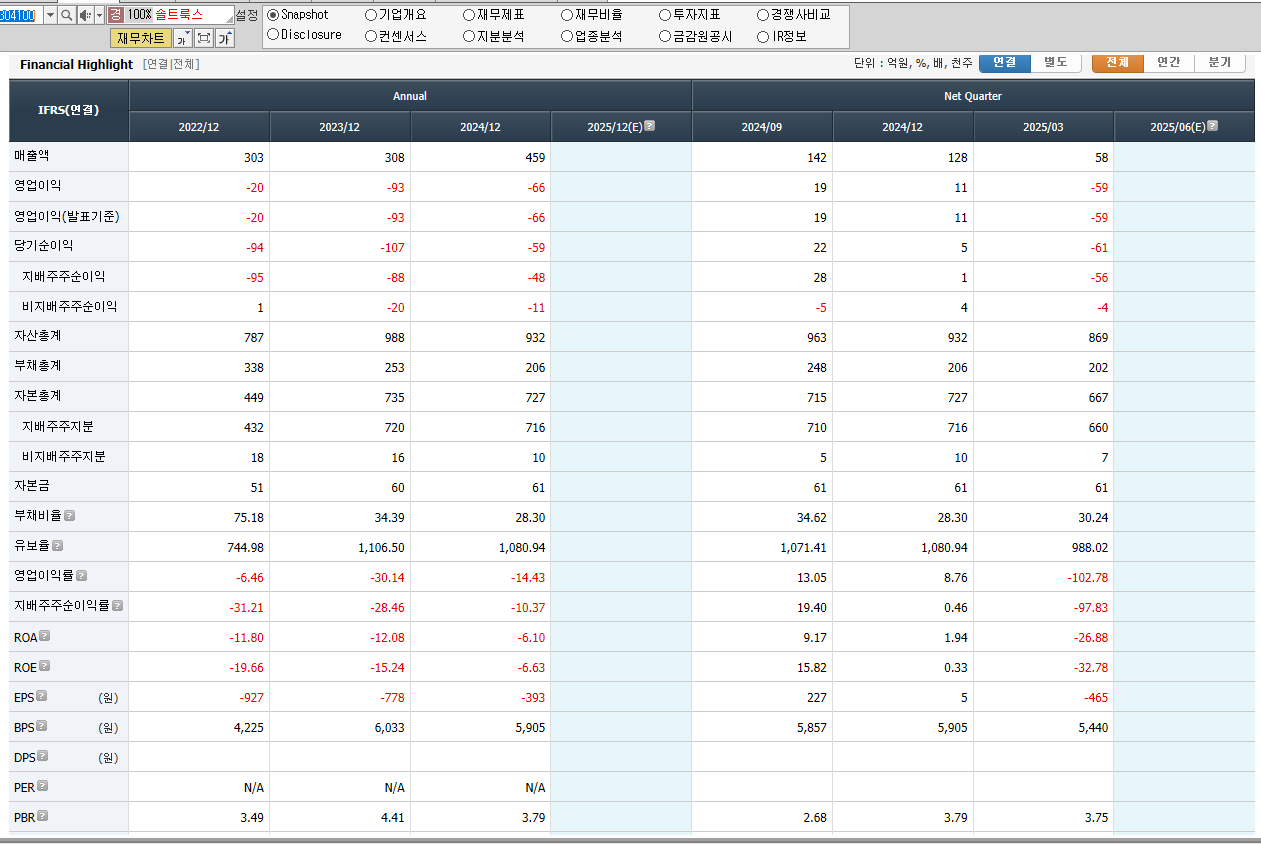1261x845 pixels.
Task: Click the 설정 settings button
Action: 246,15
